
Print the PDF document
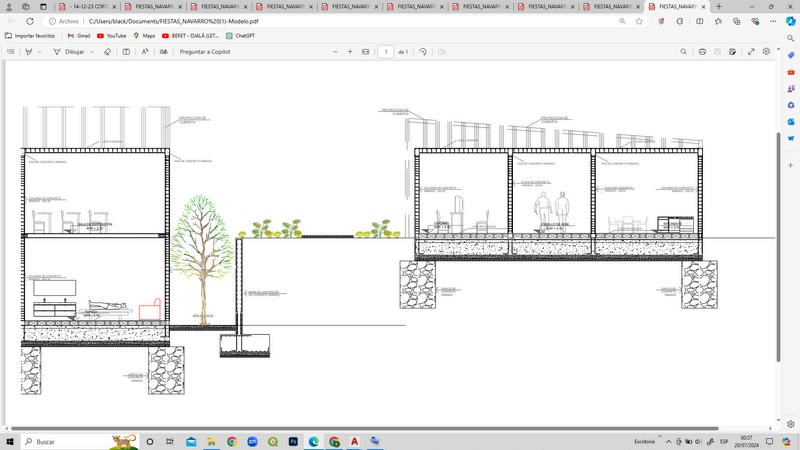click(703, 52)
